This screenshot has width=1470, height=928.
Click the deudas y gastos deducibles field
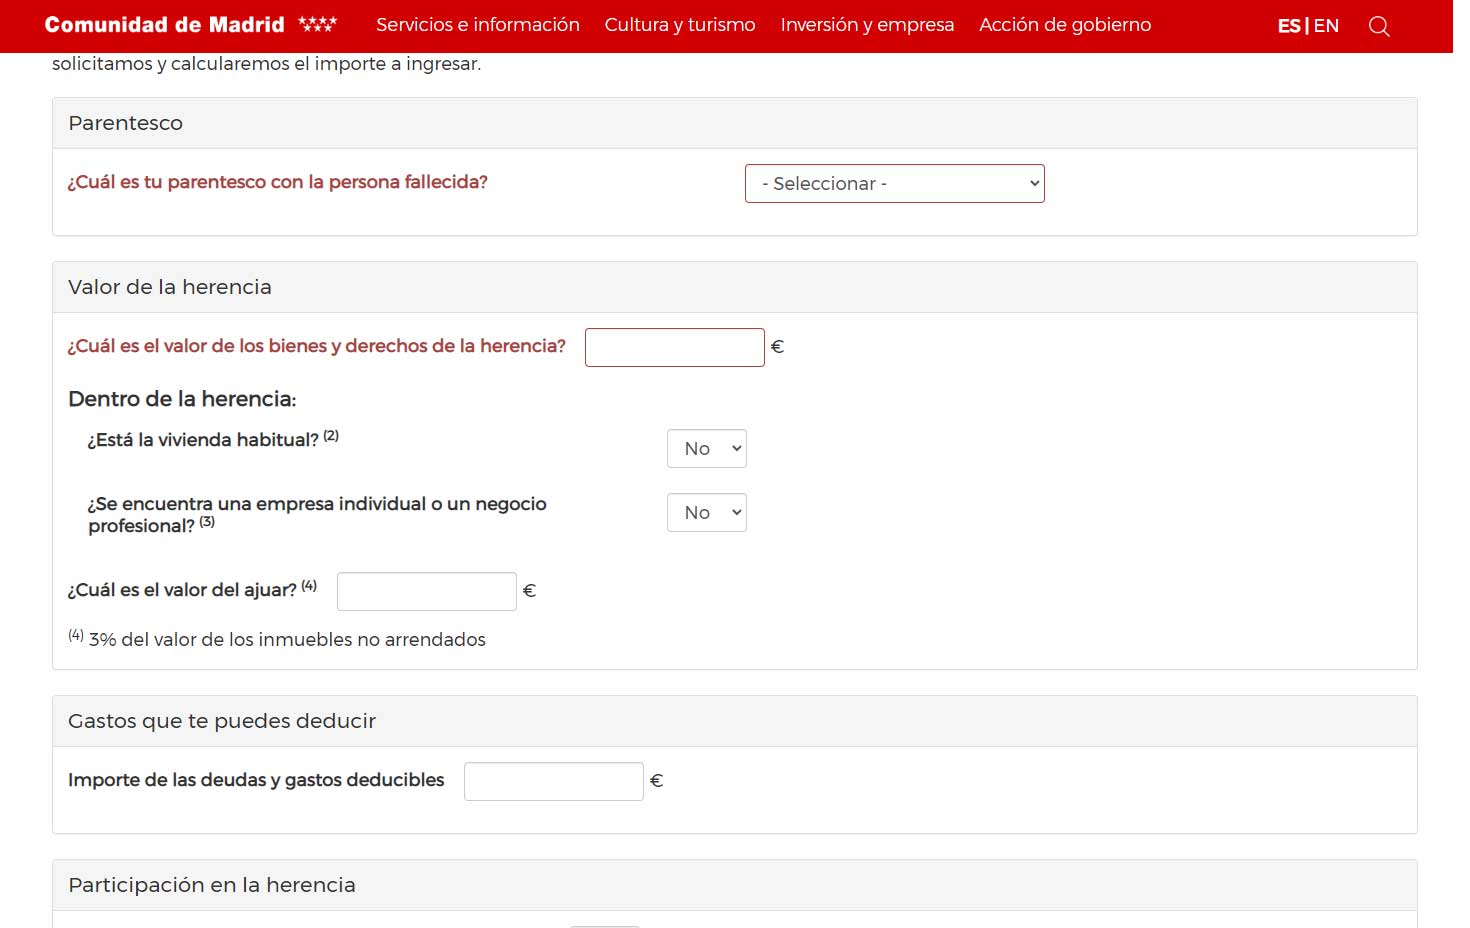point(553,782)
